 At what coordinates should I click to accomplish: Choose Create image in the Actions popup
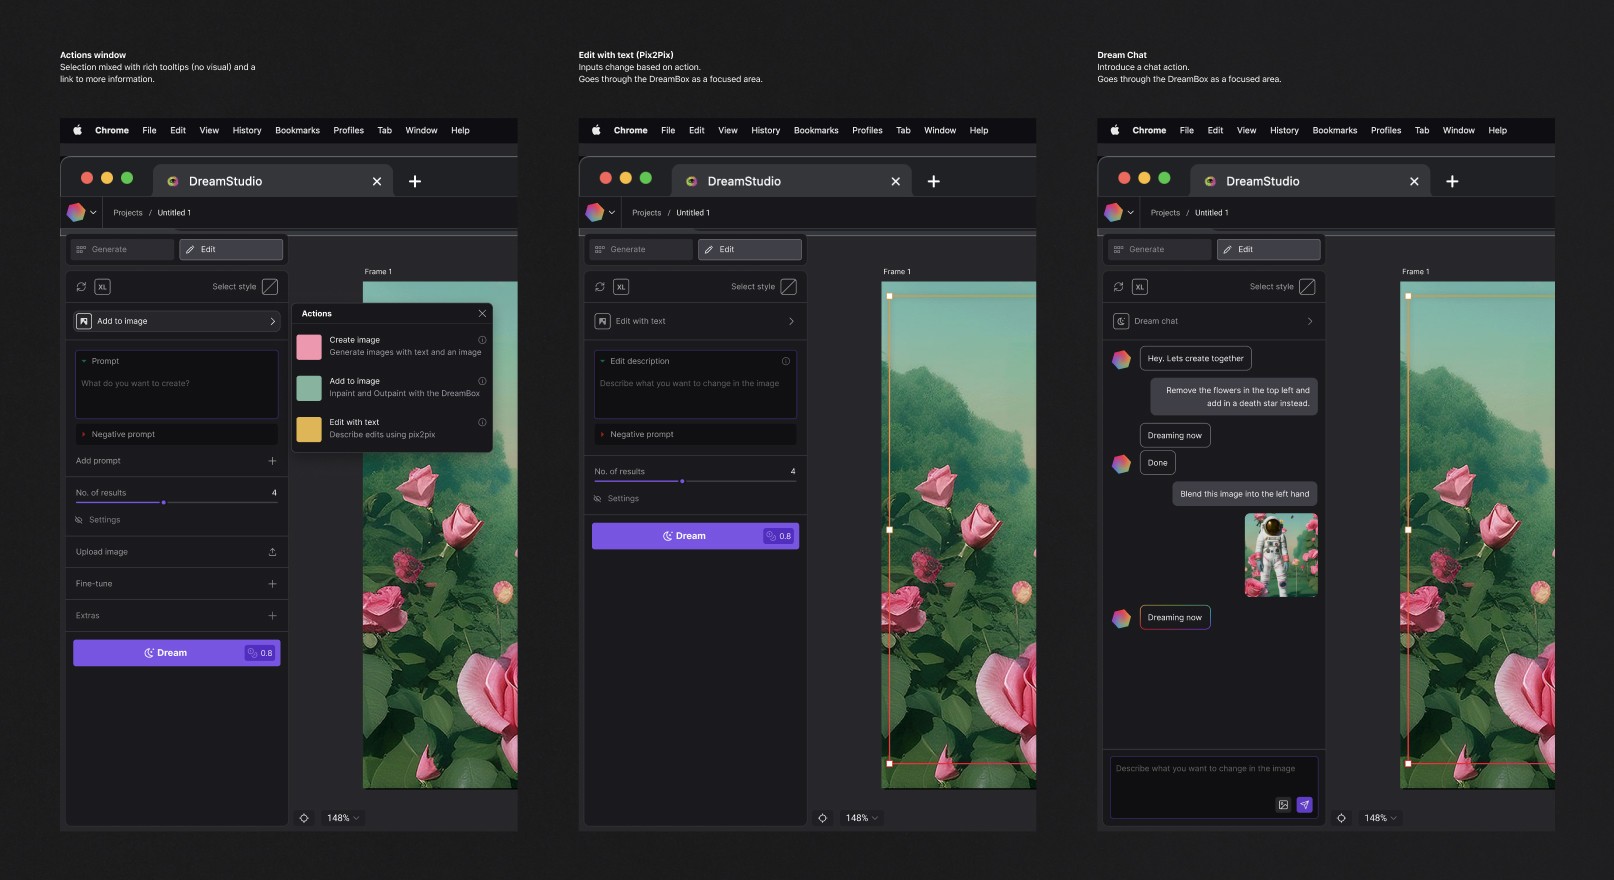[392, 346]
